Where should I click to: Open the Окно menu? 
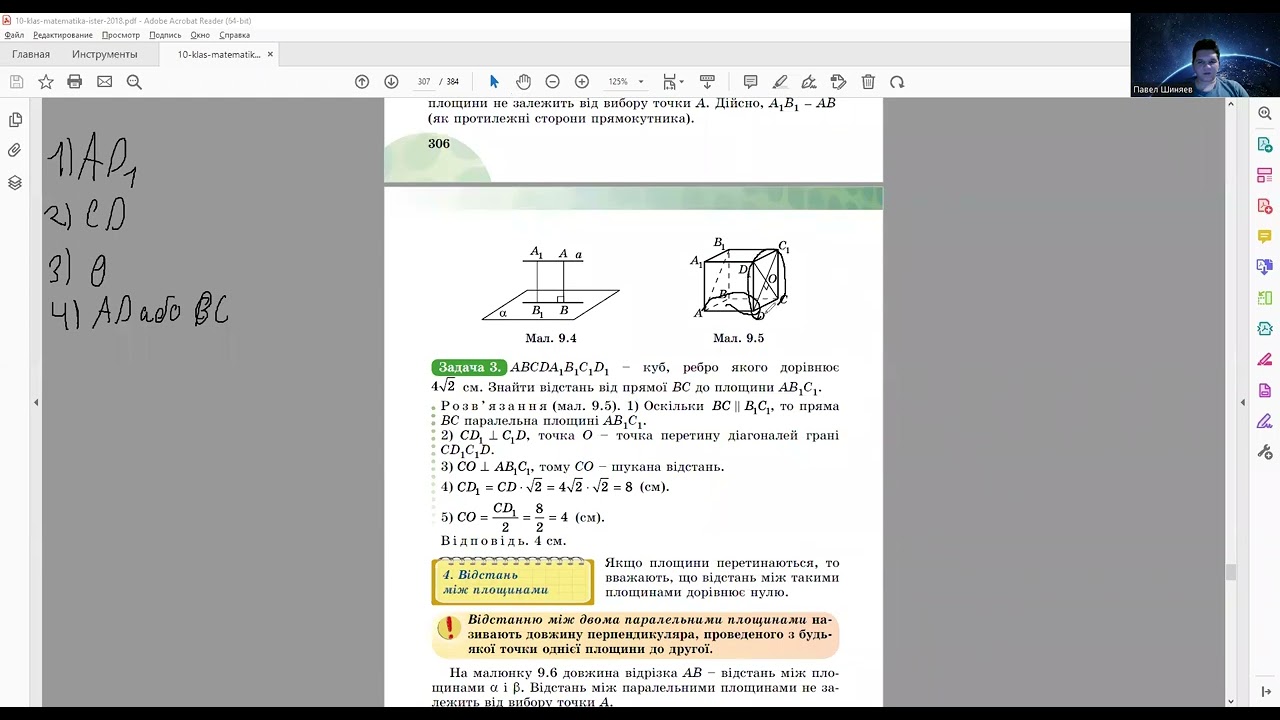click(x=200, y=35)
